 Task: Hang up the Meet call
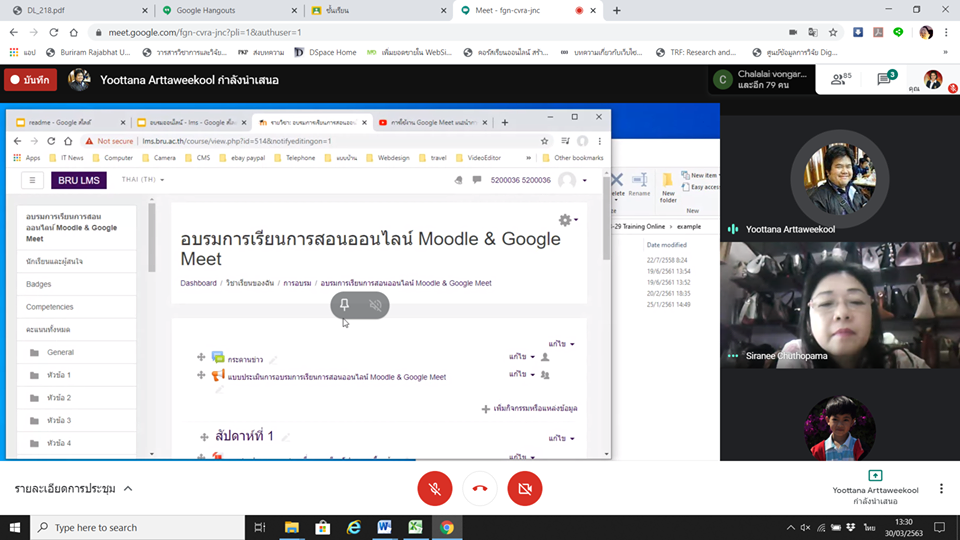tap(480, 489)
